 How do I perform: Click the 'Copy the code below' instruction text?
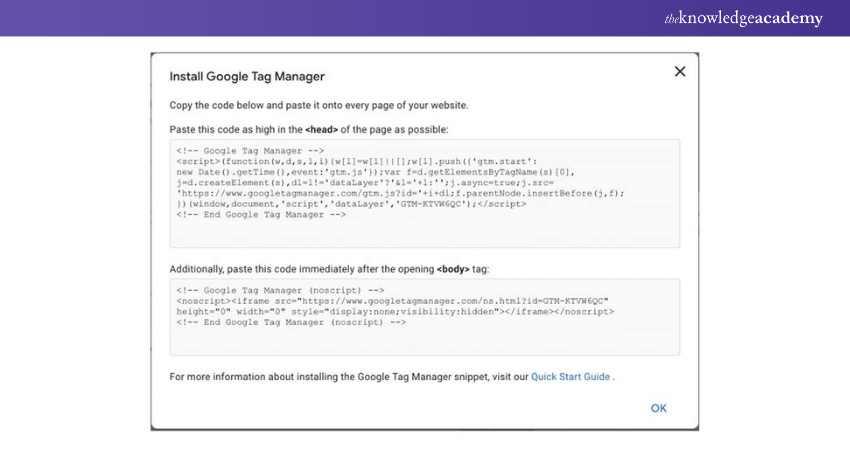(318, 105)
